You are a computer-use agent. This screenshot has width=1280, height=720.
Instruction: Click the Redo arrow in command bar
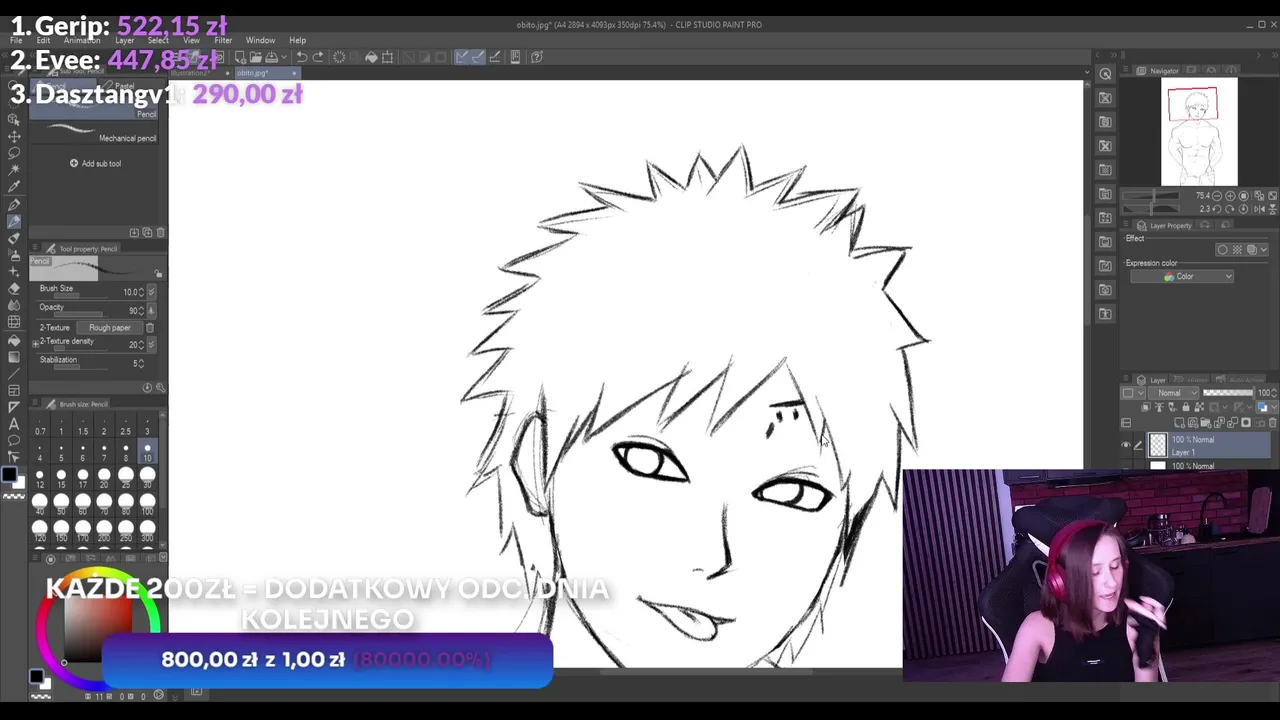pyautogui.click(x=318, y=57)
